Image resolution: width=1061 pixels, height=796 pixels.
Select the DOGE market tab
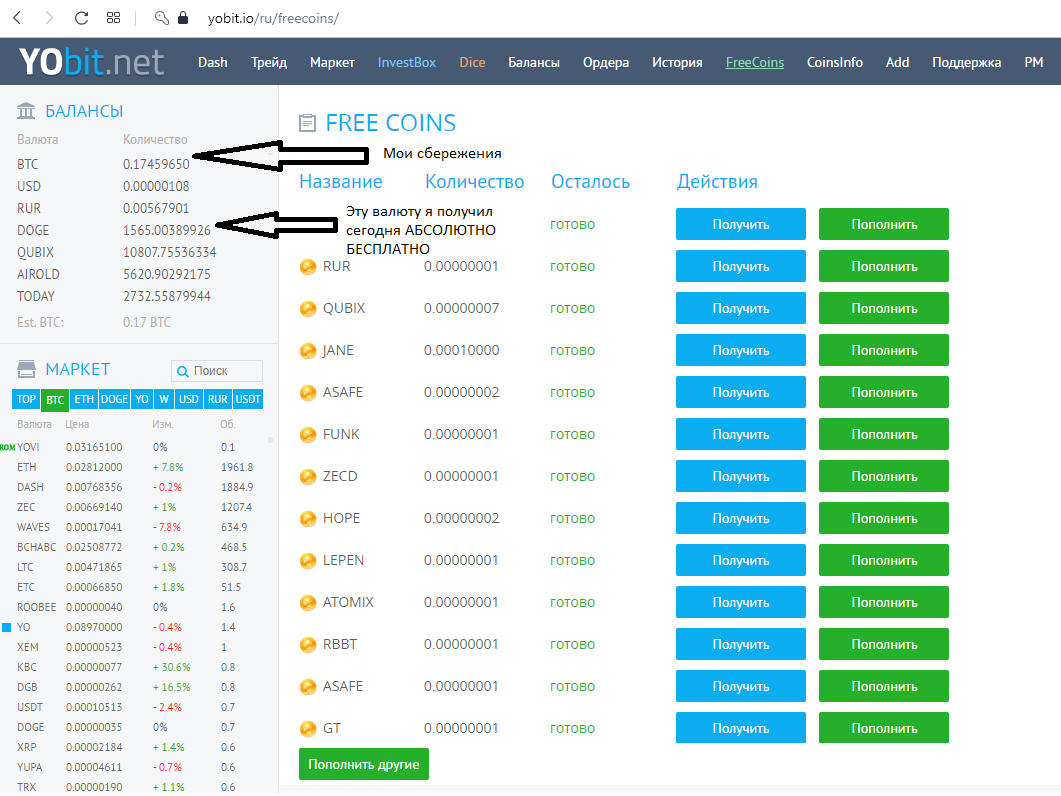(114, 399)
